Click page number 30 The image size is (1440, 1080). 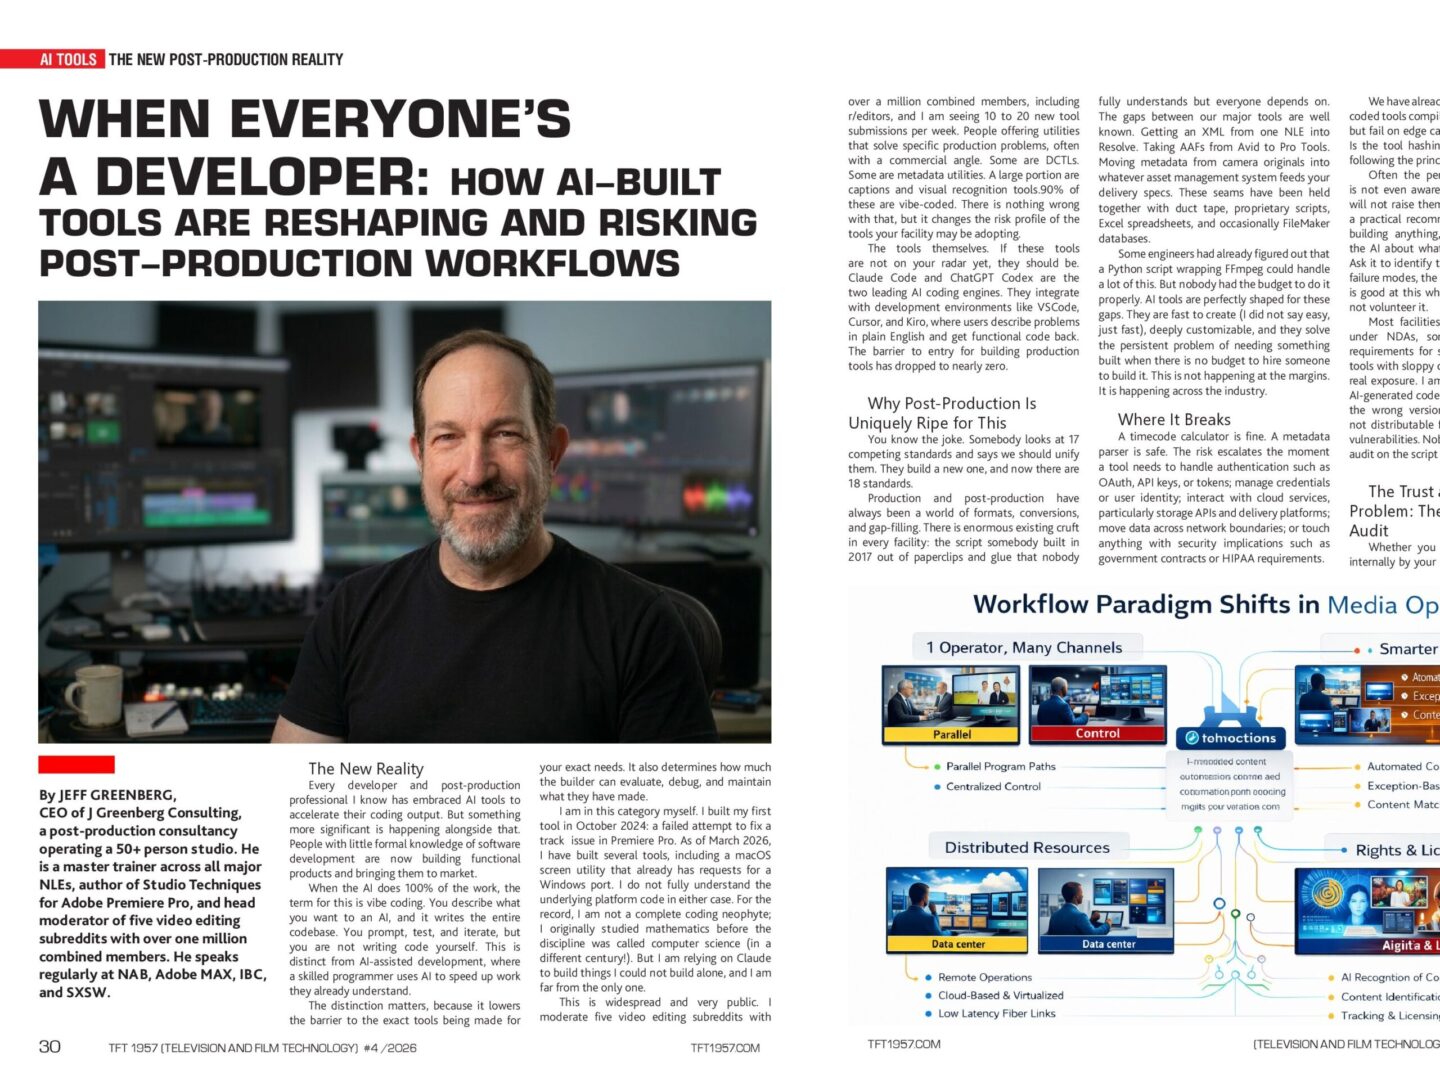[x=49, y=1047]
